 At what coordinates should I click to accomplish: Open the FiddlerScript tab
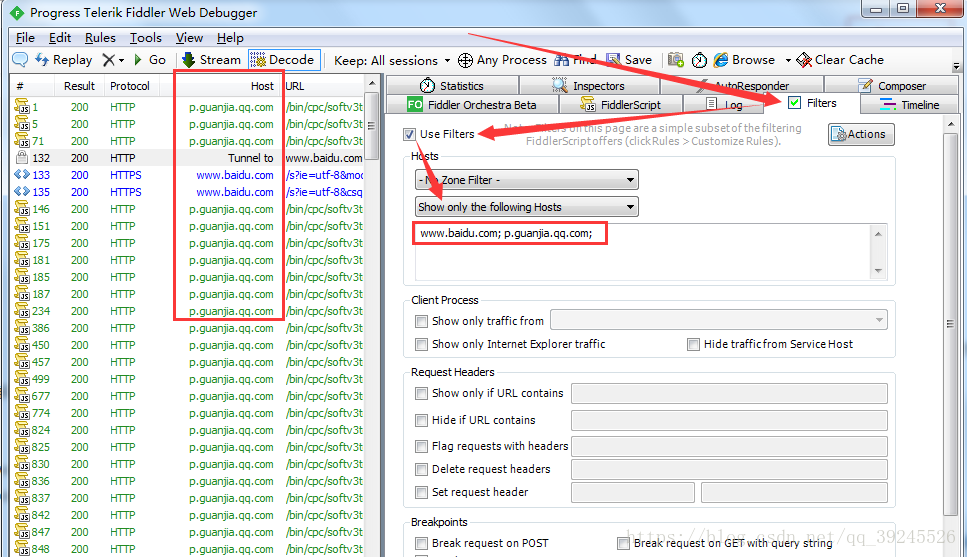coord(620,104)
